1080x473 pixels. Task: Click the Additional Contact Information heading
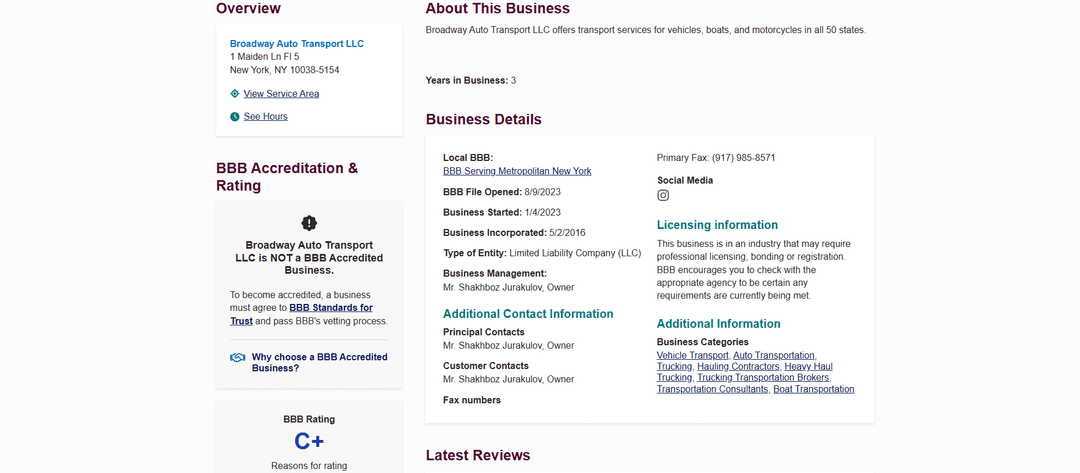[x=528, y=314]
